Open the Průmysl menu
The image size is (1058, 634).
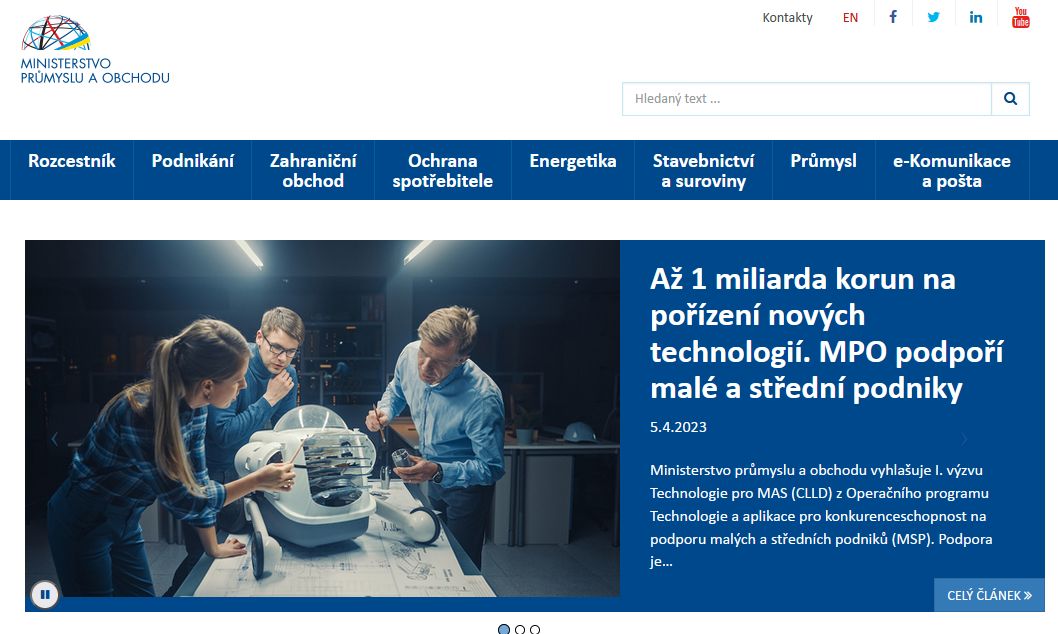(x=823, y=170)
